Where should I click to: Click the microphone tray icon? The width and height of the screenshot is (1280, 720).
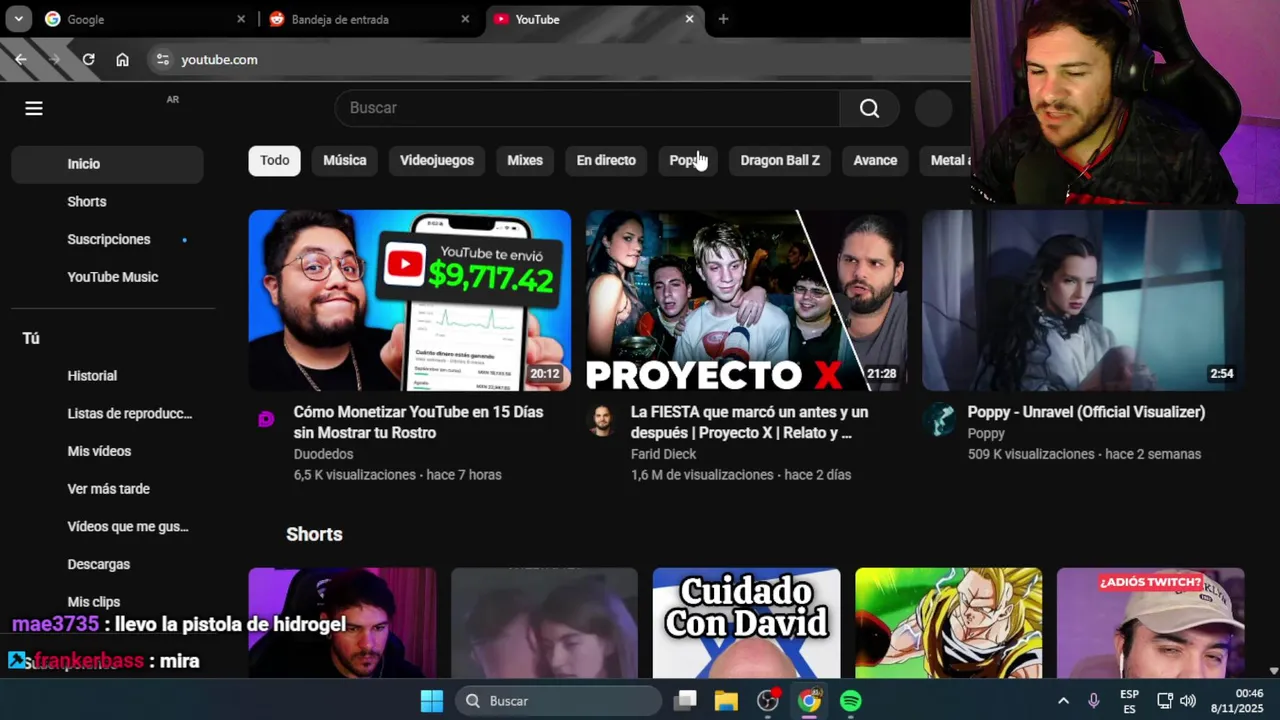pyautogui.click(x=1094, y=701)
